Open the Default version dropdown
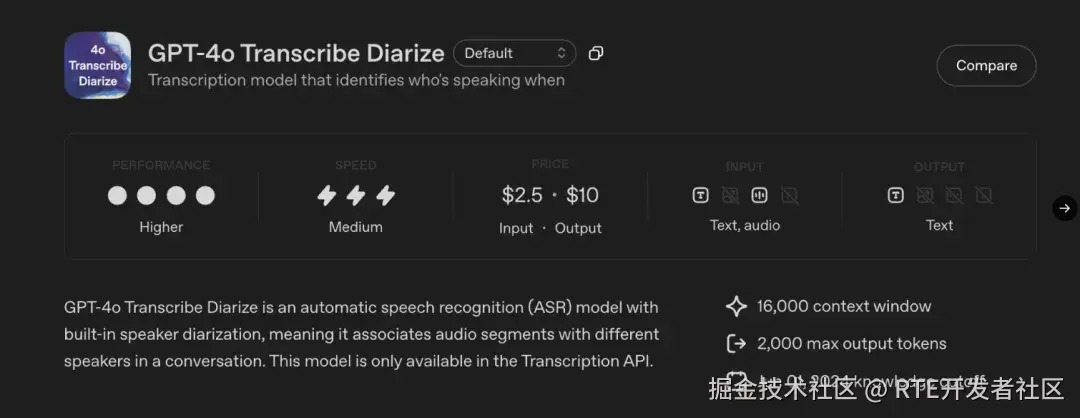This screenshot has height=418, width=1080. pyautogui.click(x=515, y=53)
